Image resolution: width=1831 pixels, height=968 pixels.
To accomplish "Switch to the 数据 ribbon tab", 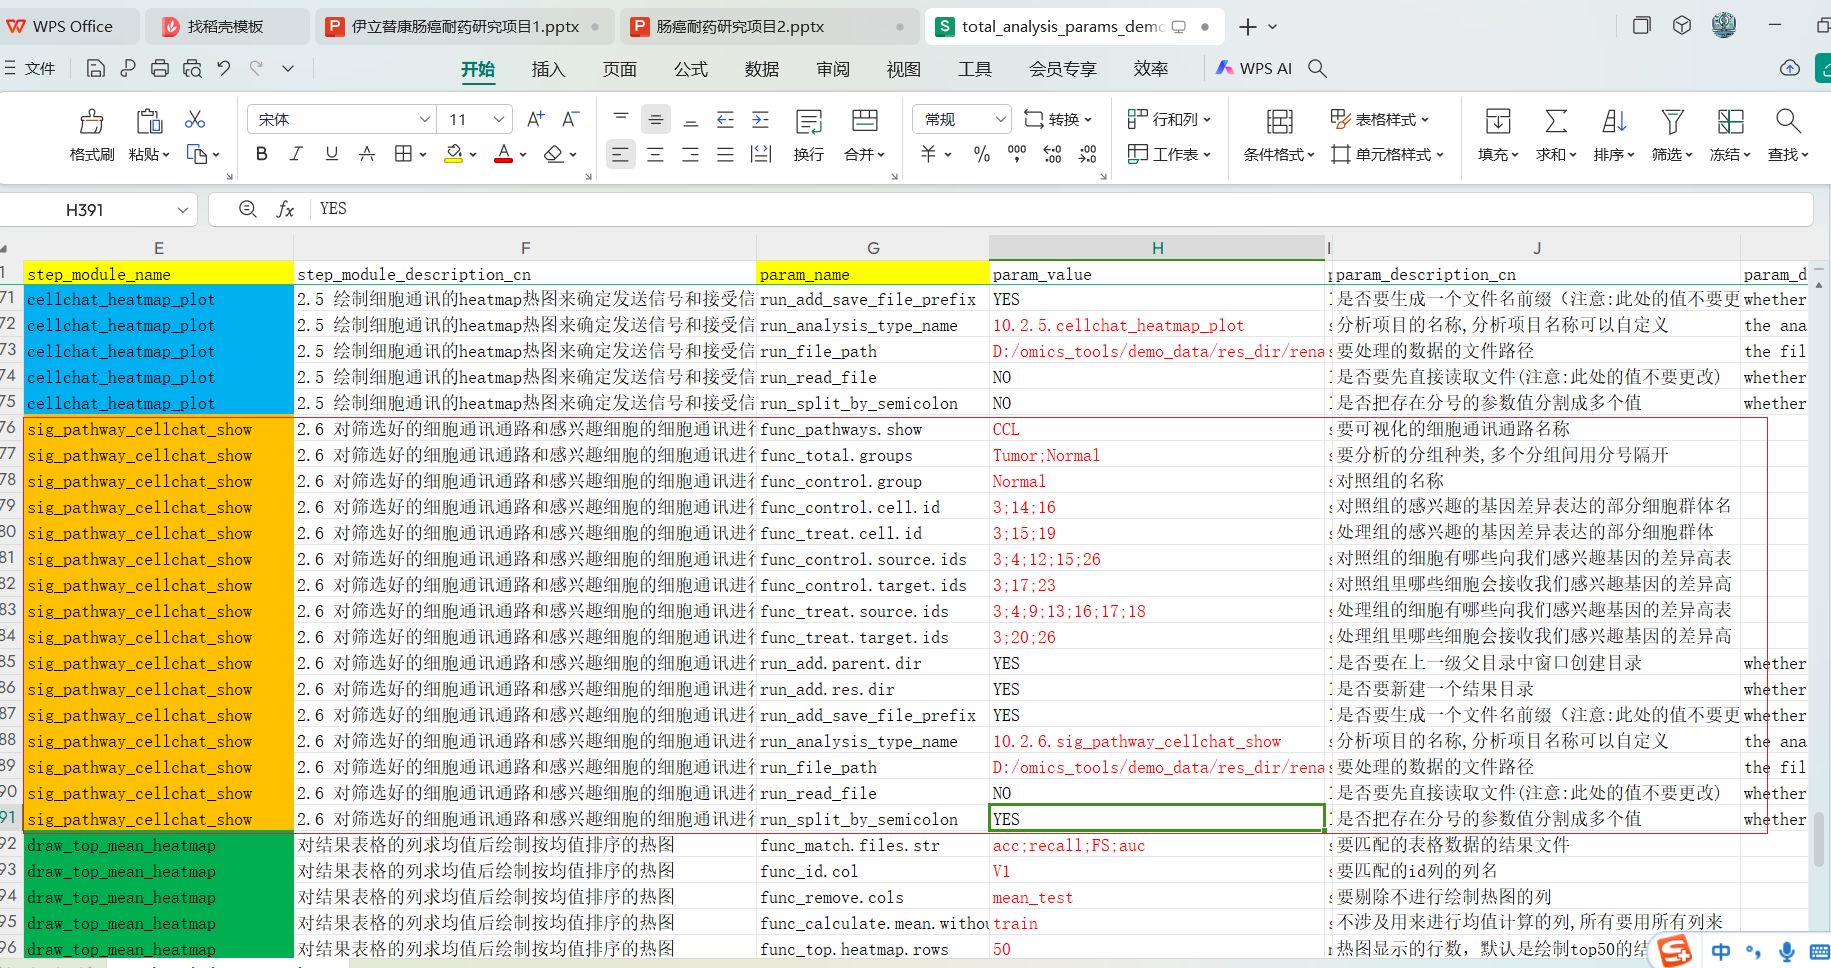I will (x=761, y=69).
